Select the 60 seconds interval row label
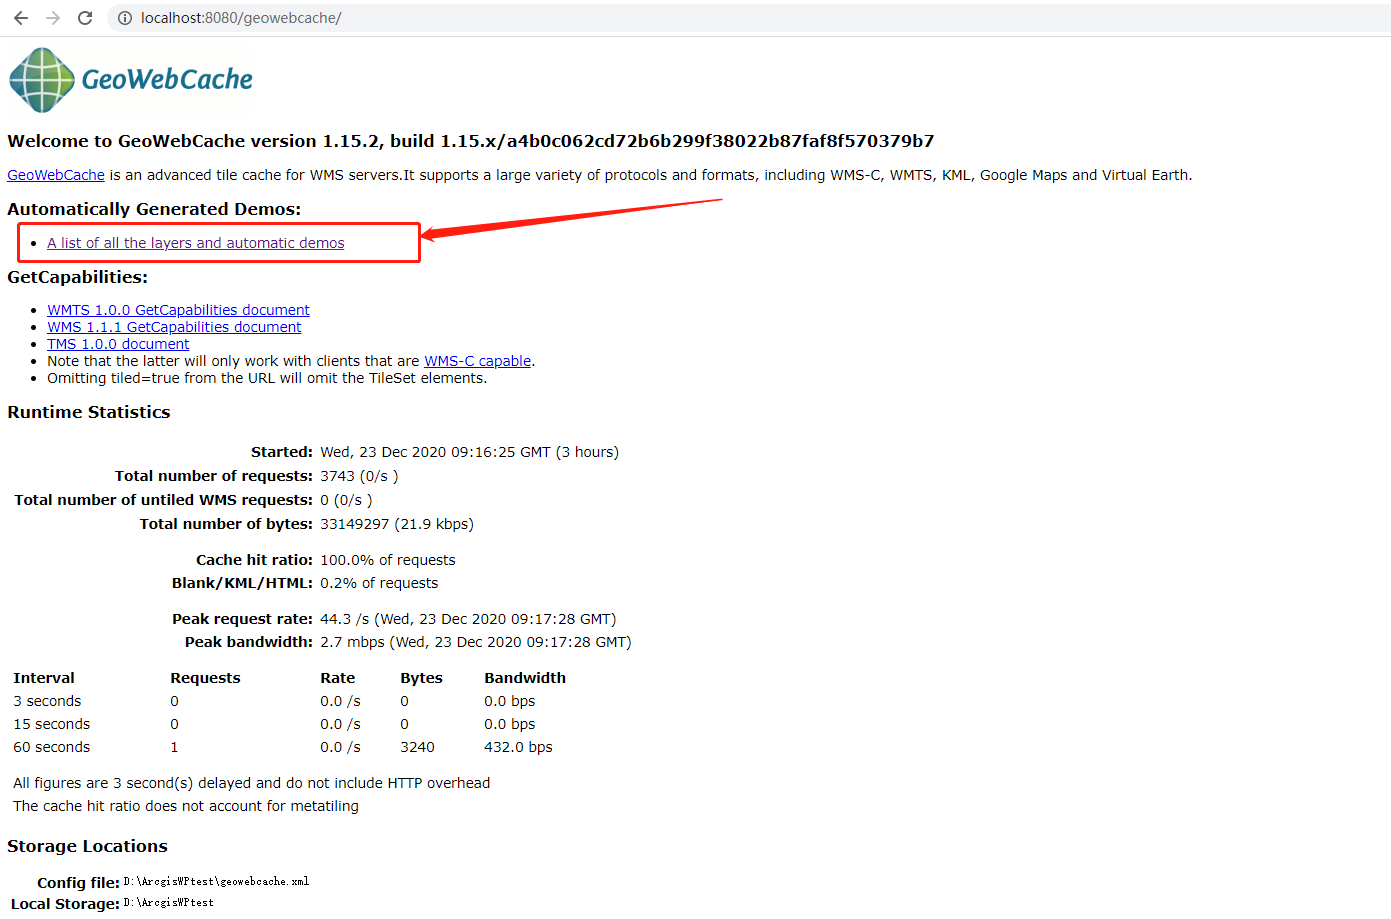 (x=51, y=747)
